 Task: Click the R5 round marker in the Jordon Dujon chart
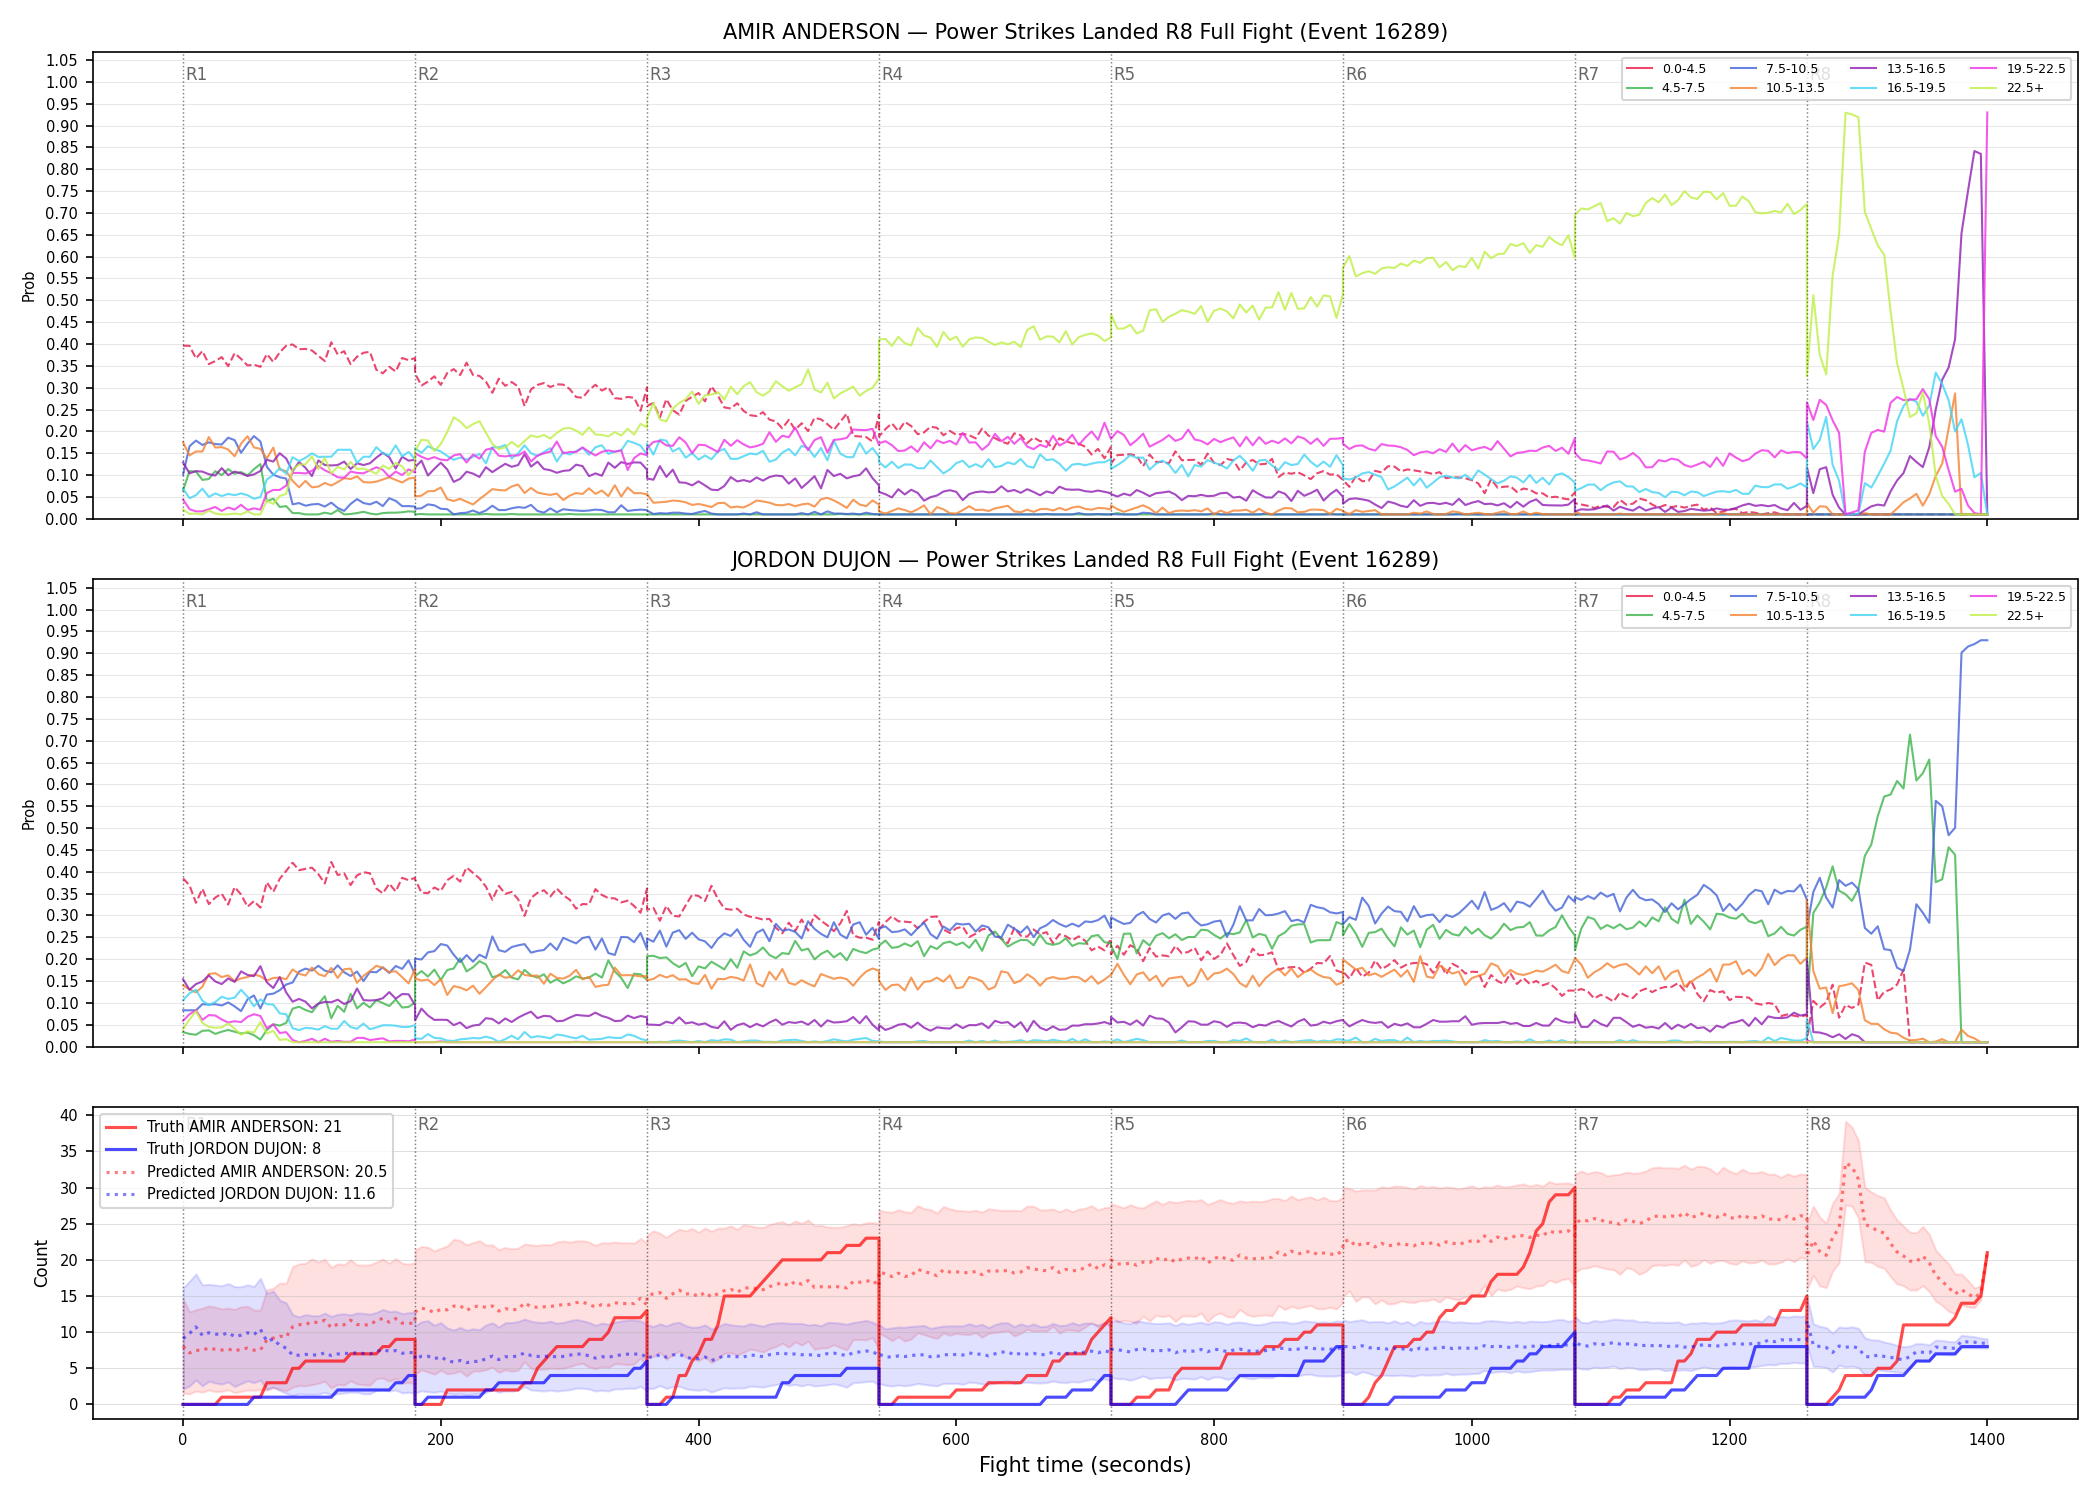click(1124, 601)
